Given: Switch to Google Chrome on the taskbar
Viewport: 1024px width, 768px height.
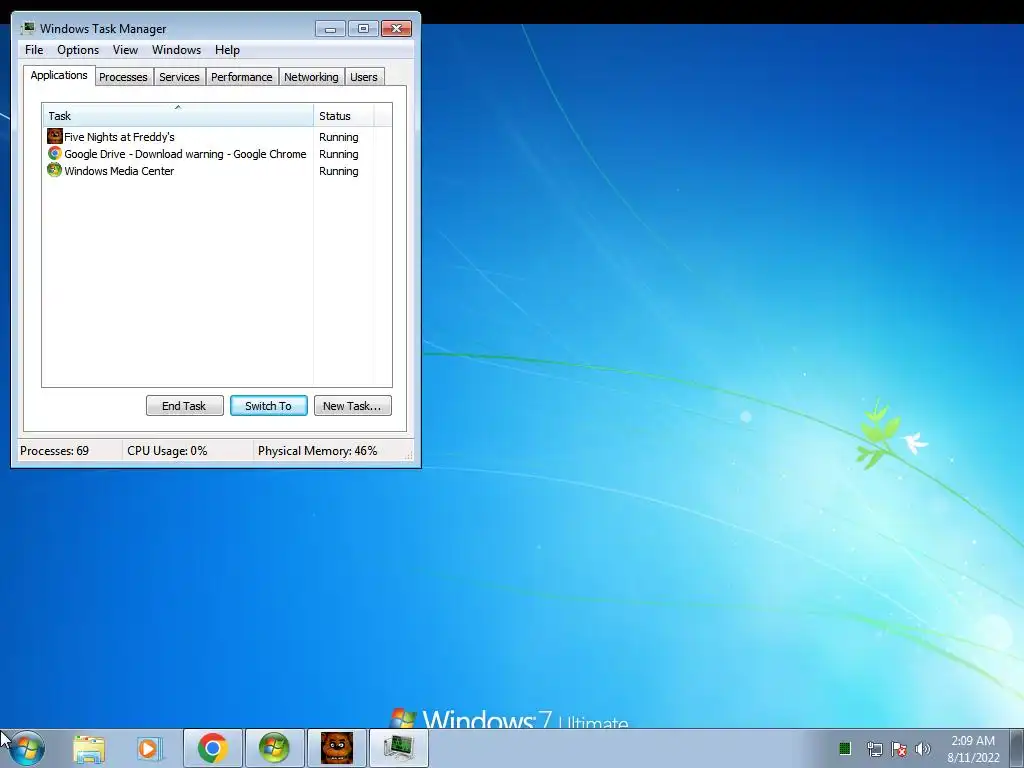Looking at the screenshot, I should click(x=212, y=748).
